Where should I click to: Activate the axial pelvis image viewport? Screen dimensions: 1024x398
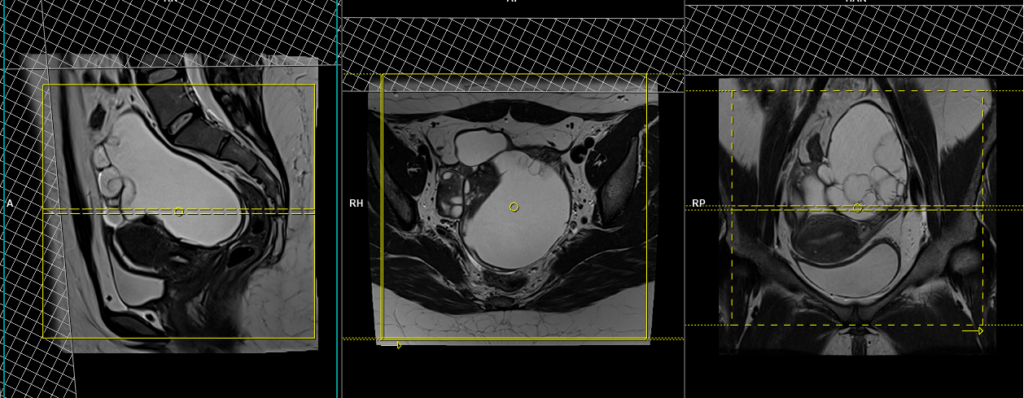tap(513, 199)
